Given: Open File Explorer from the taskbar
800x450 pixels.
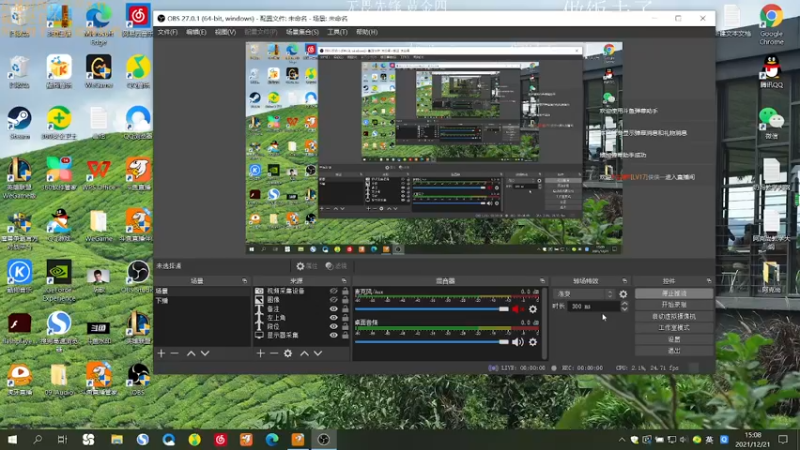Looking at the screenshot, I should tap(116, 439).
